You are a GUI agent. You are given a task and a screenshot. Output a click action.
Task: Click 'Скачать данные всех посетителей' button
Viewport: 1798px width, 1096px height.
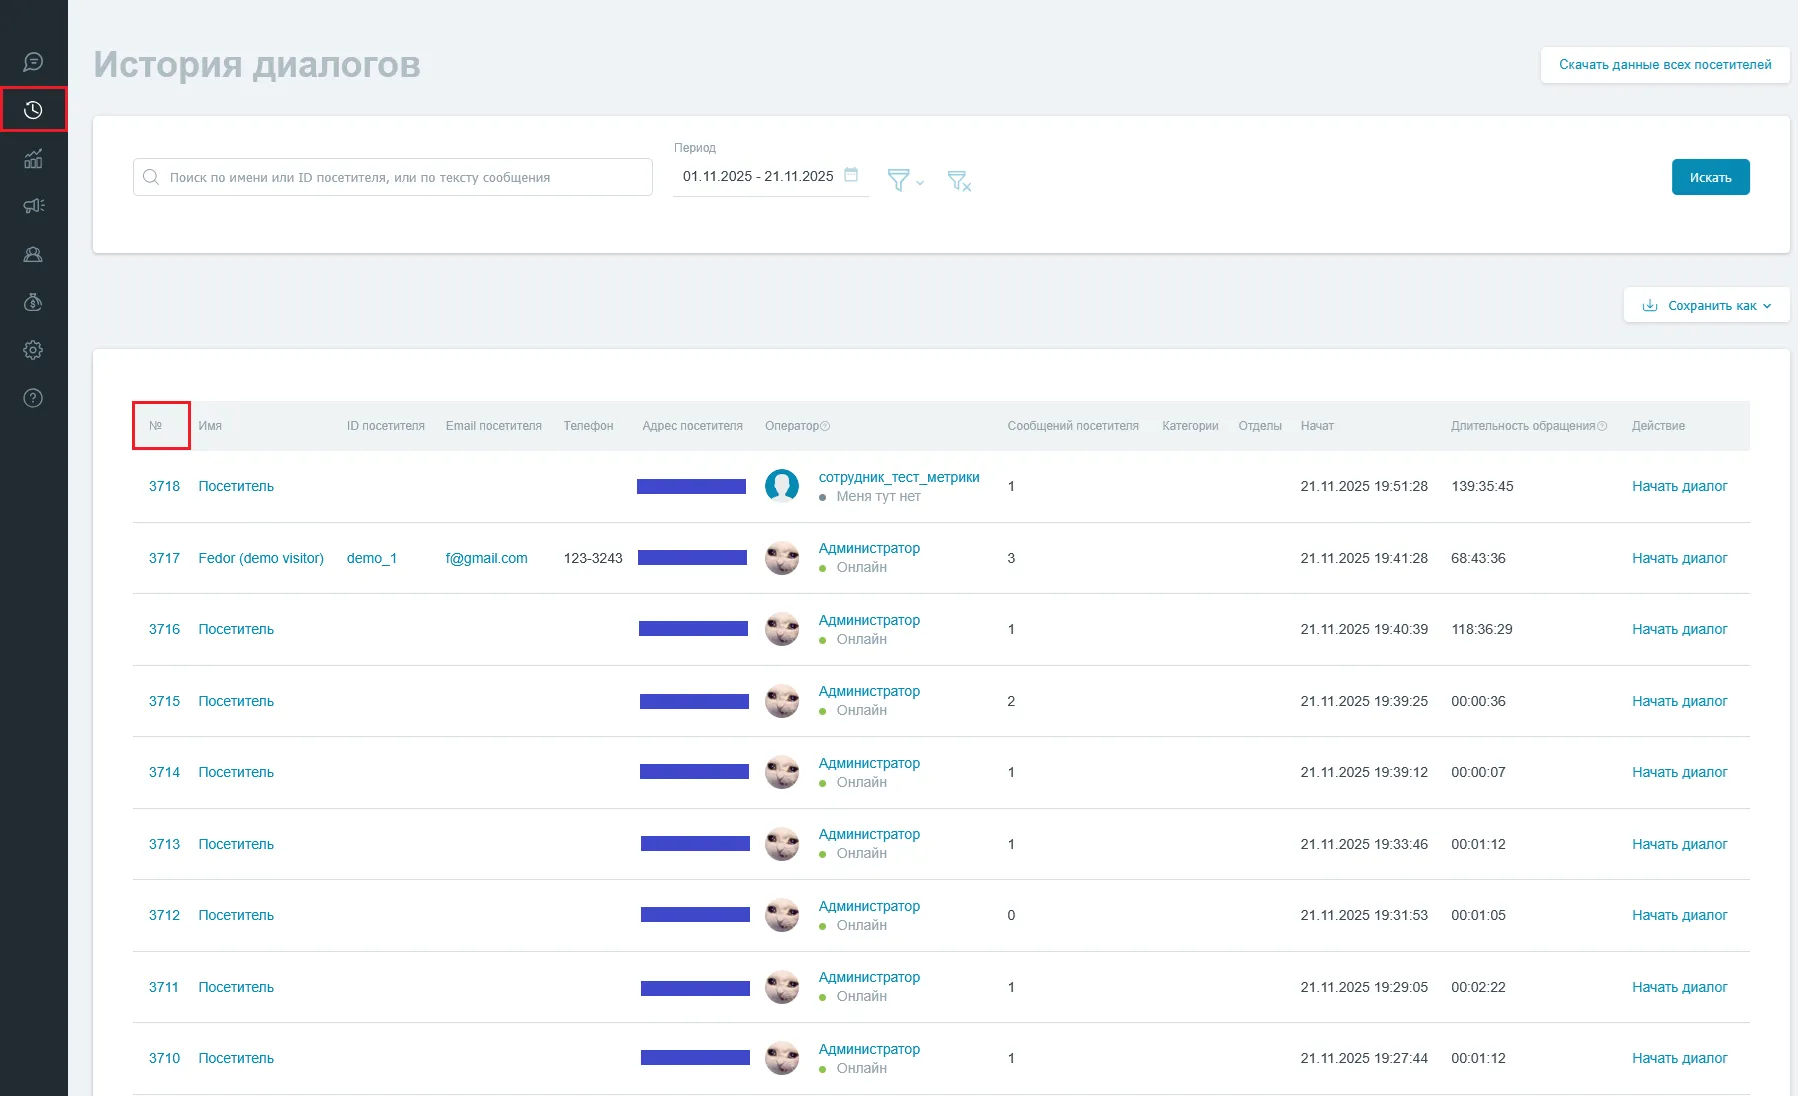pyautogui.click(x=1664, y=65)
